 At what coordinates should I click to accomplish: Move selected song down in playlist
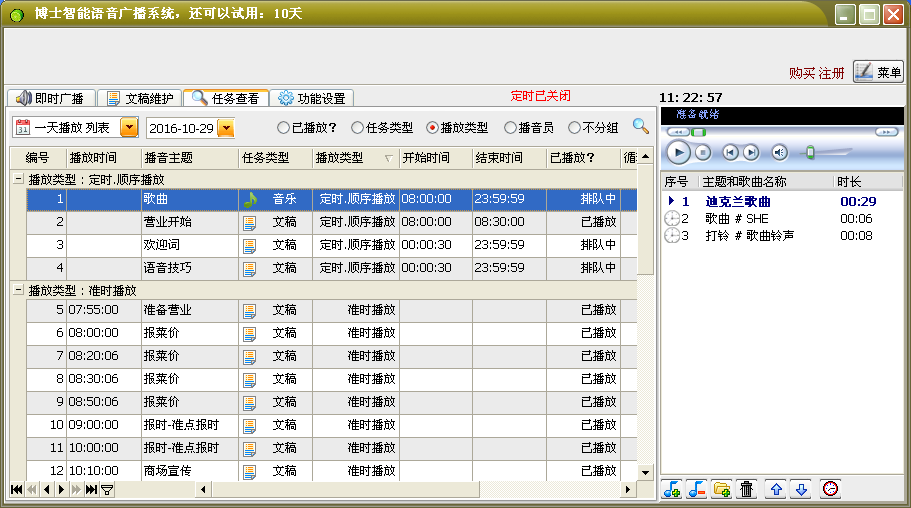click(x=801, y=489)
